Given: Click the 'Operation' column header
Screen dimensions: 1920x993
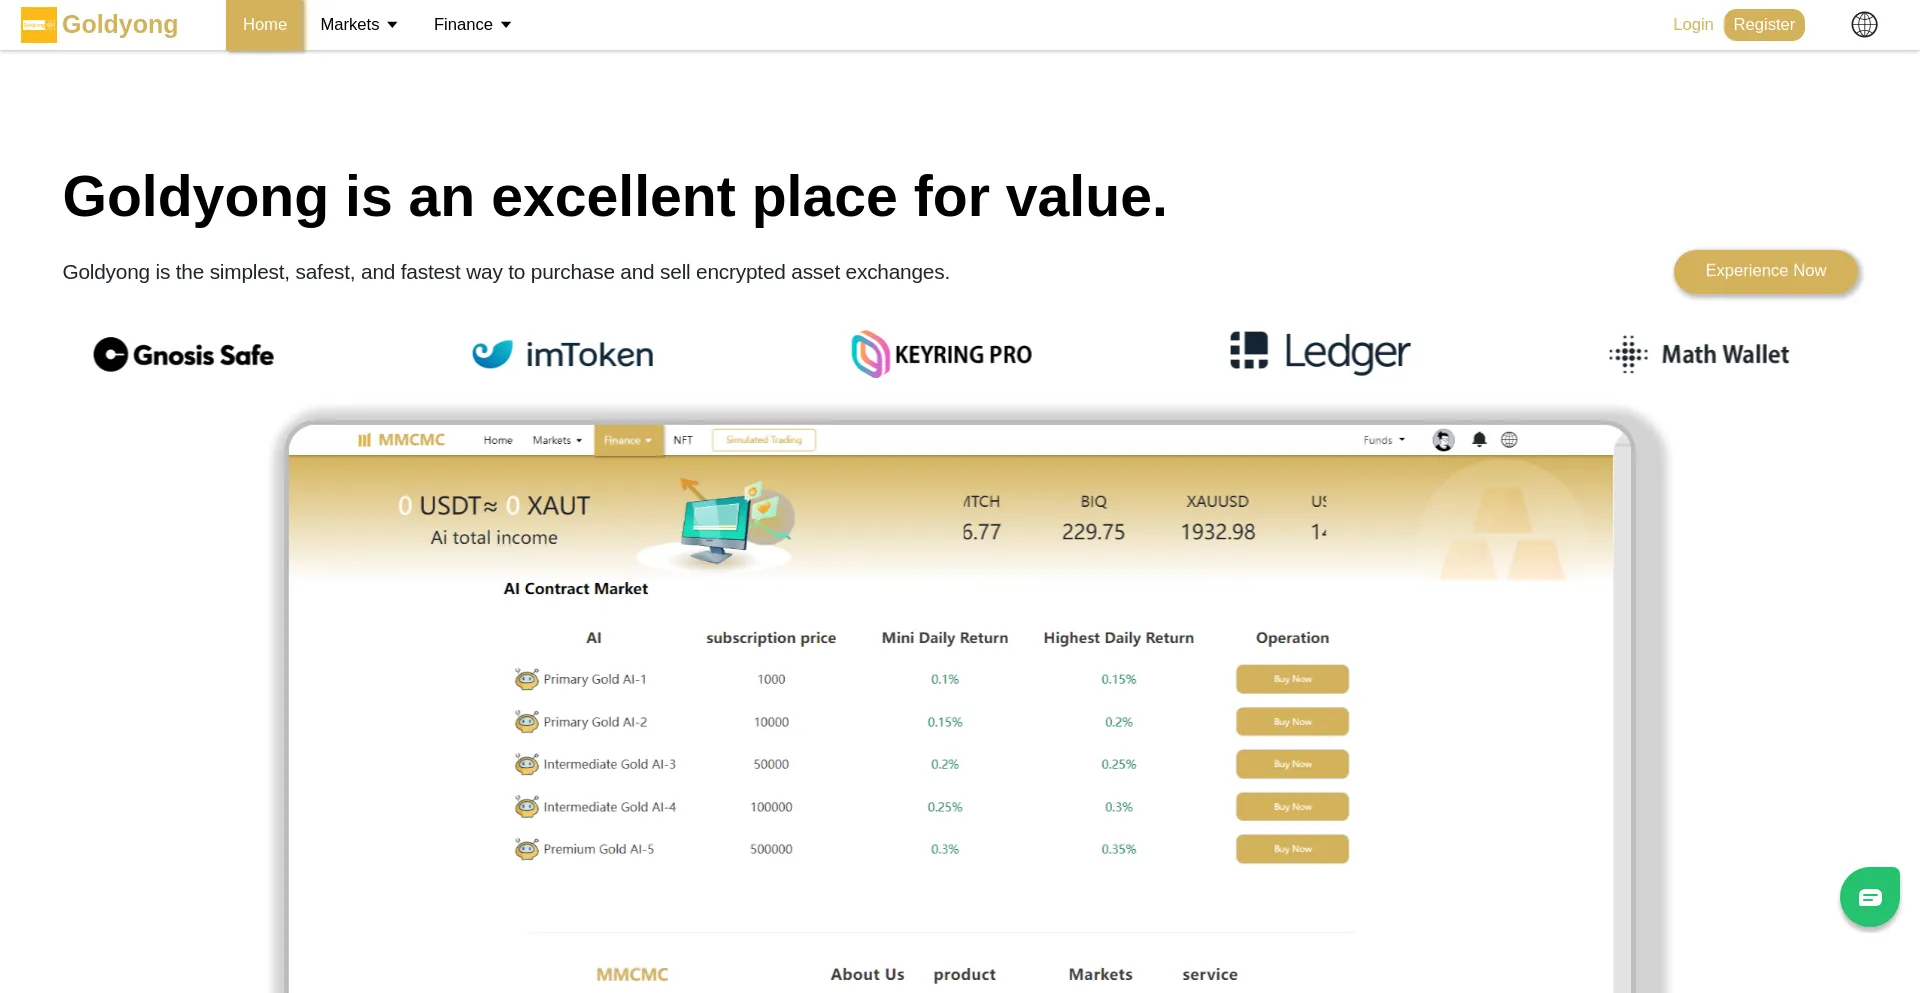Looking at the screenshot, I should [x=1292, y=638].
